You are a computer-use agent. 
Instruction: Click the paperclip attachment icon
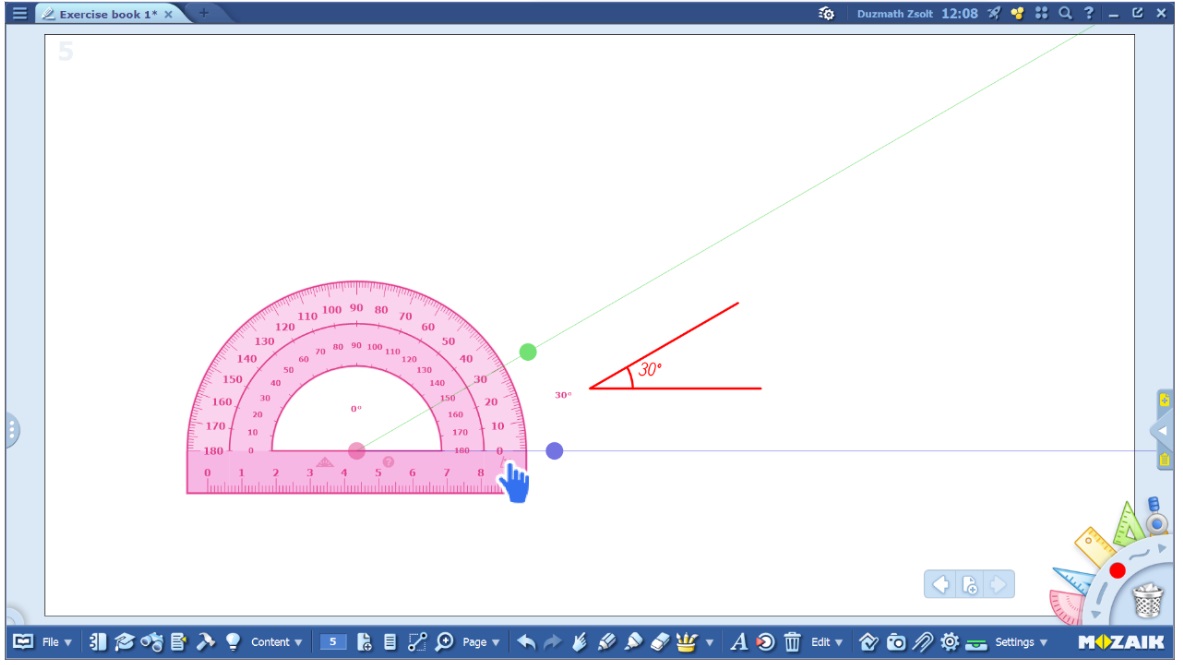[x=922, y=642]
